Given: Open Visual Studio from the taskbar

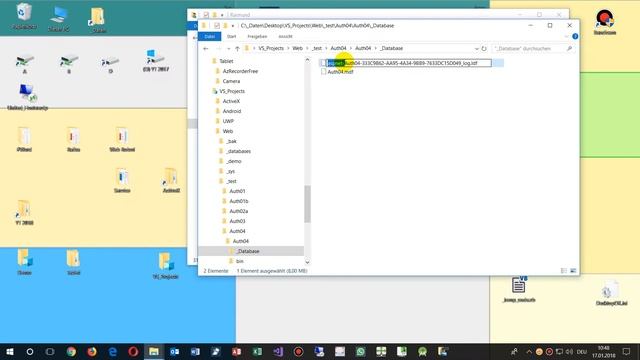Looking at the screenshot, I should pos(278,351).
